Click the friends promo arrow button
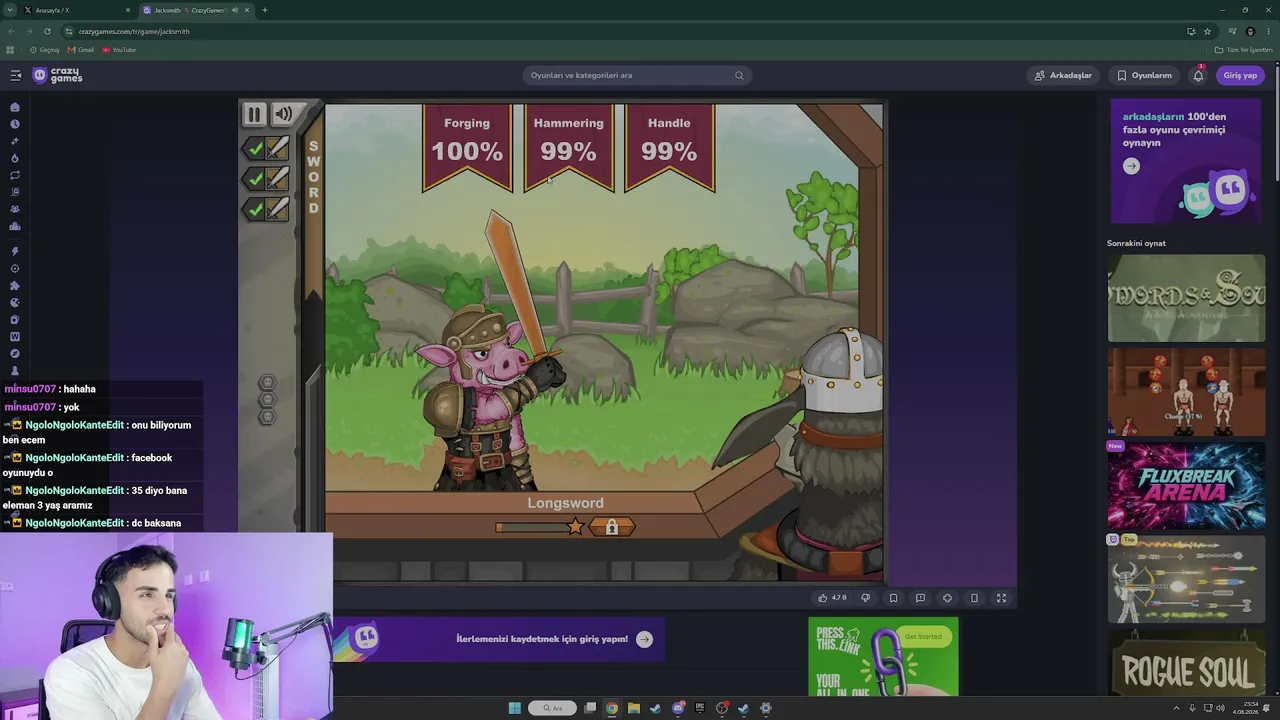The image size is (1280, 720). point(1131,167)
